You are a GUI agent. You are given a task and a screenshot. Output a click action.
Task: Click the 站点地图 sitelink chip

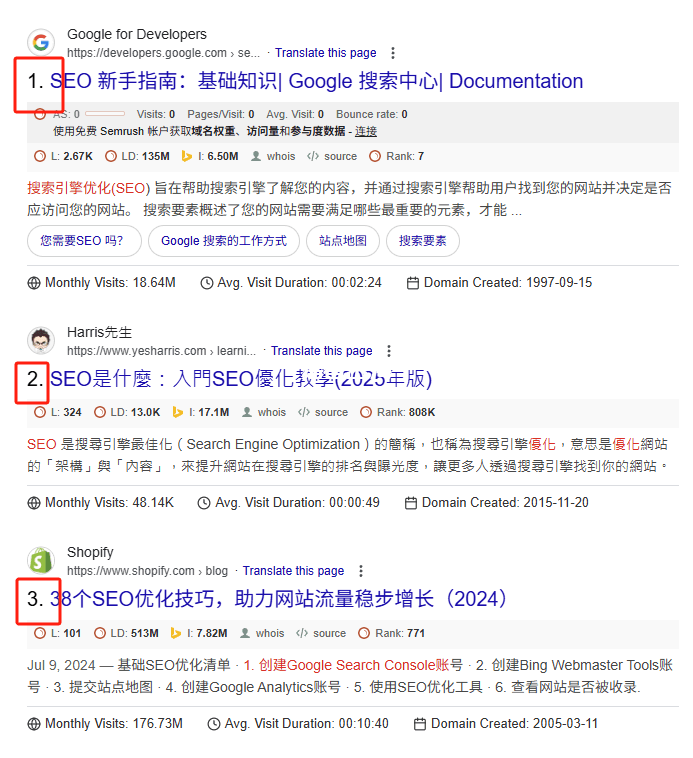(x=343, y=241)
